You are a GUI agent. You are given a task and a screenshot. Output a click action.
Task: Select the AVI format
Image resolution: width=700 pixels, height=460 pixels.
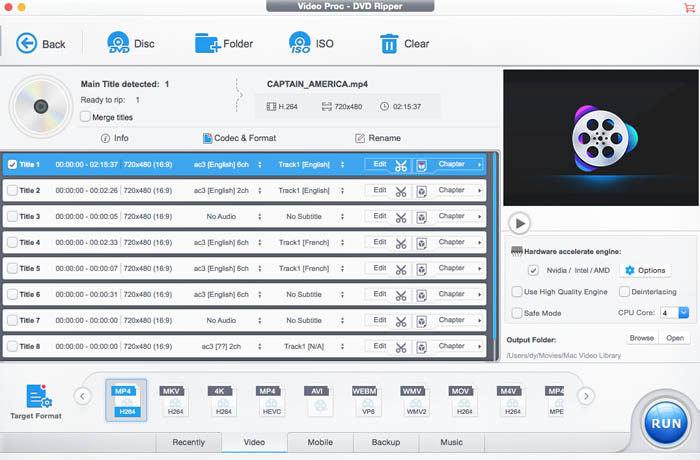318,401
